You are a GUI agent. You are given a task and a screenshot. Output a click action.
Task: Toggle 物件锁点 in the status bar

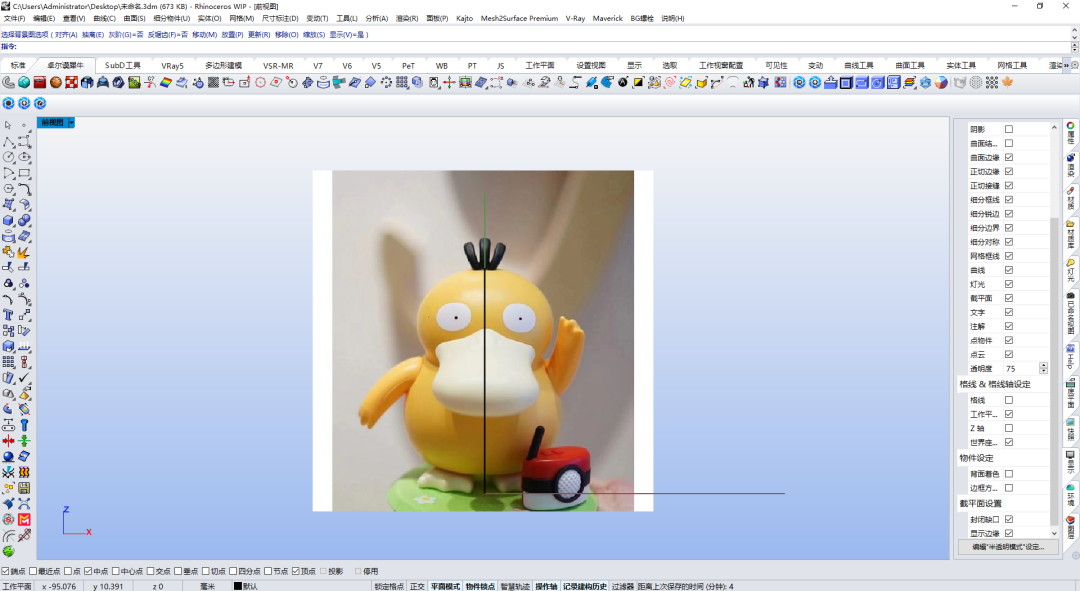480,586
